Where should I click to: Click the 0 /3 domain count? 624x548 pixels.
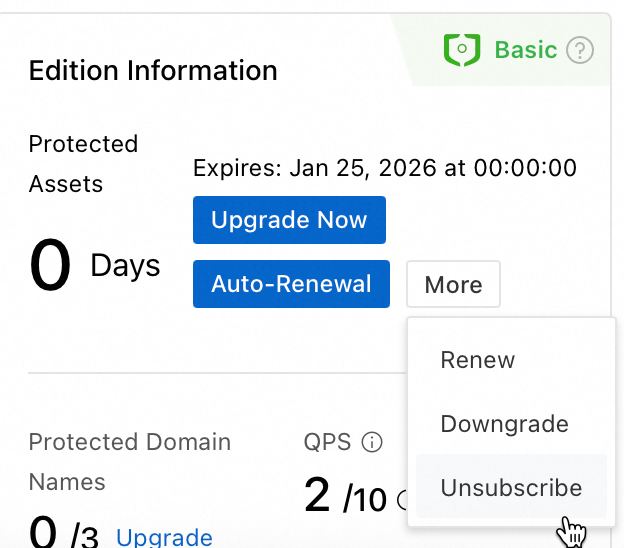(x=64, y=533)
